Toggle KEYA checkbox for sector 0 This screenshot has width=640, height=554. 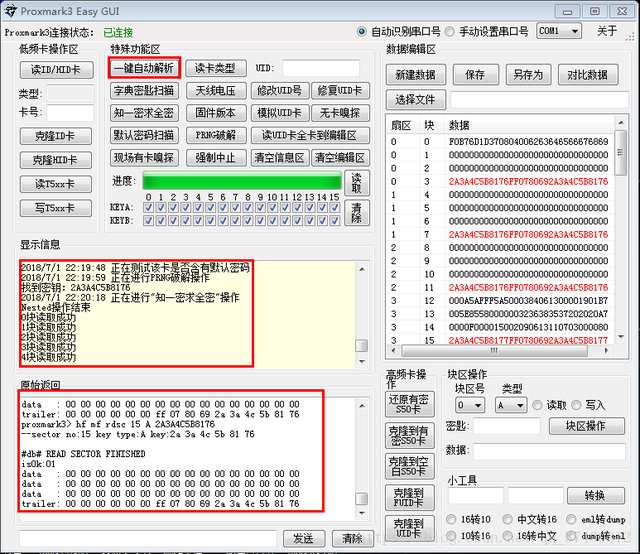pos(149,207)
